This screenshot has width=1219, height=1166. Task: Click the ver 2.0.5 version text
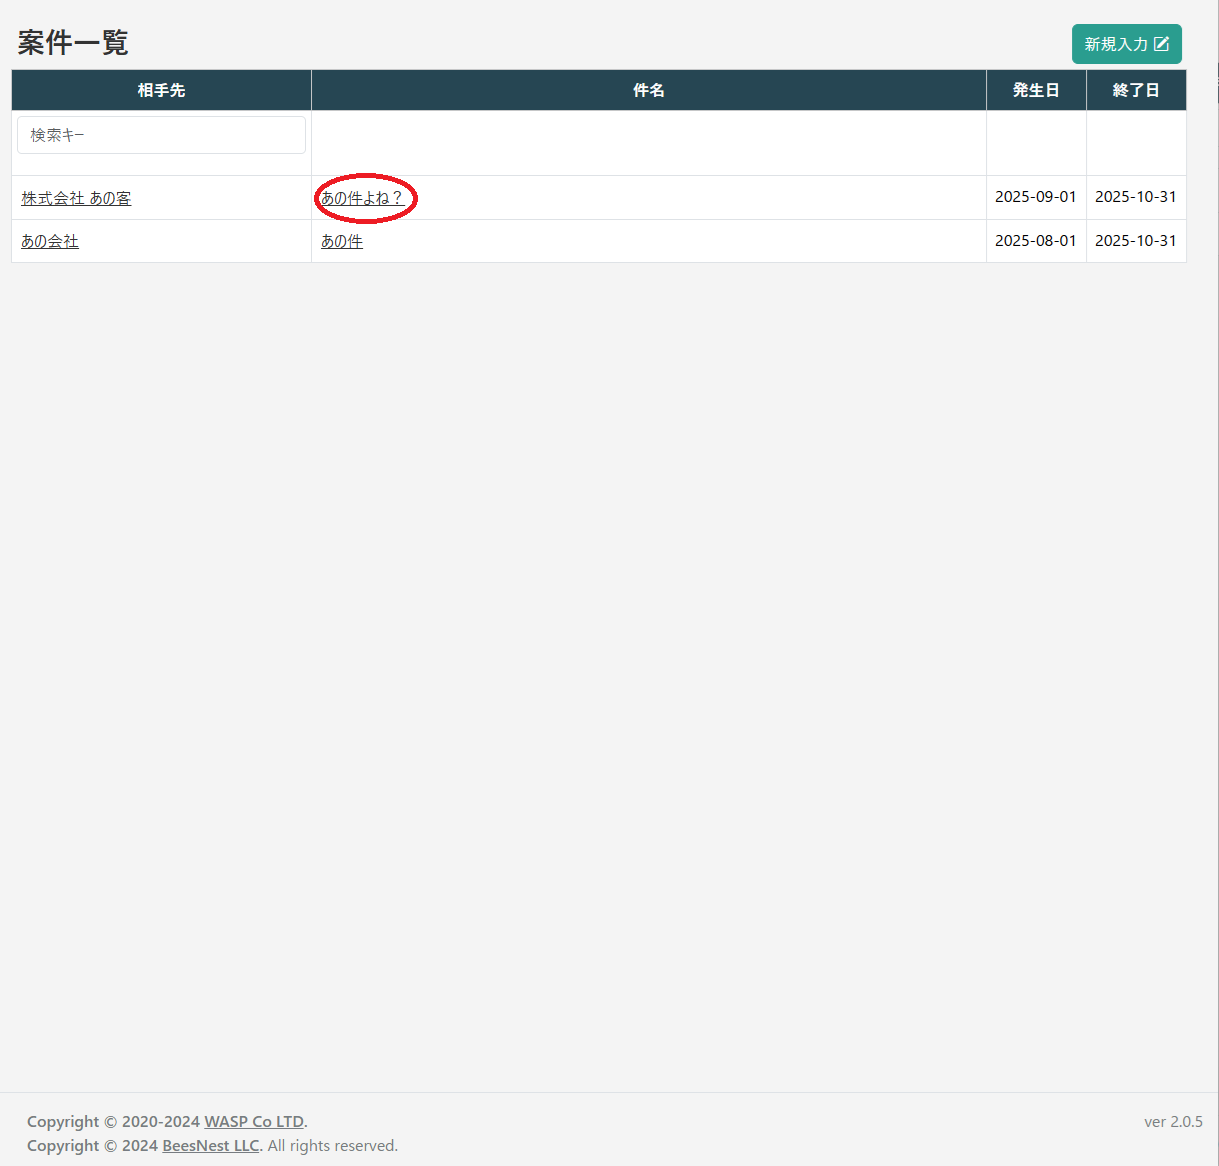point(1173,1122)
